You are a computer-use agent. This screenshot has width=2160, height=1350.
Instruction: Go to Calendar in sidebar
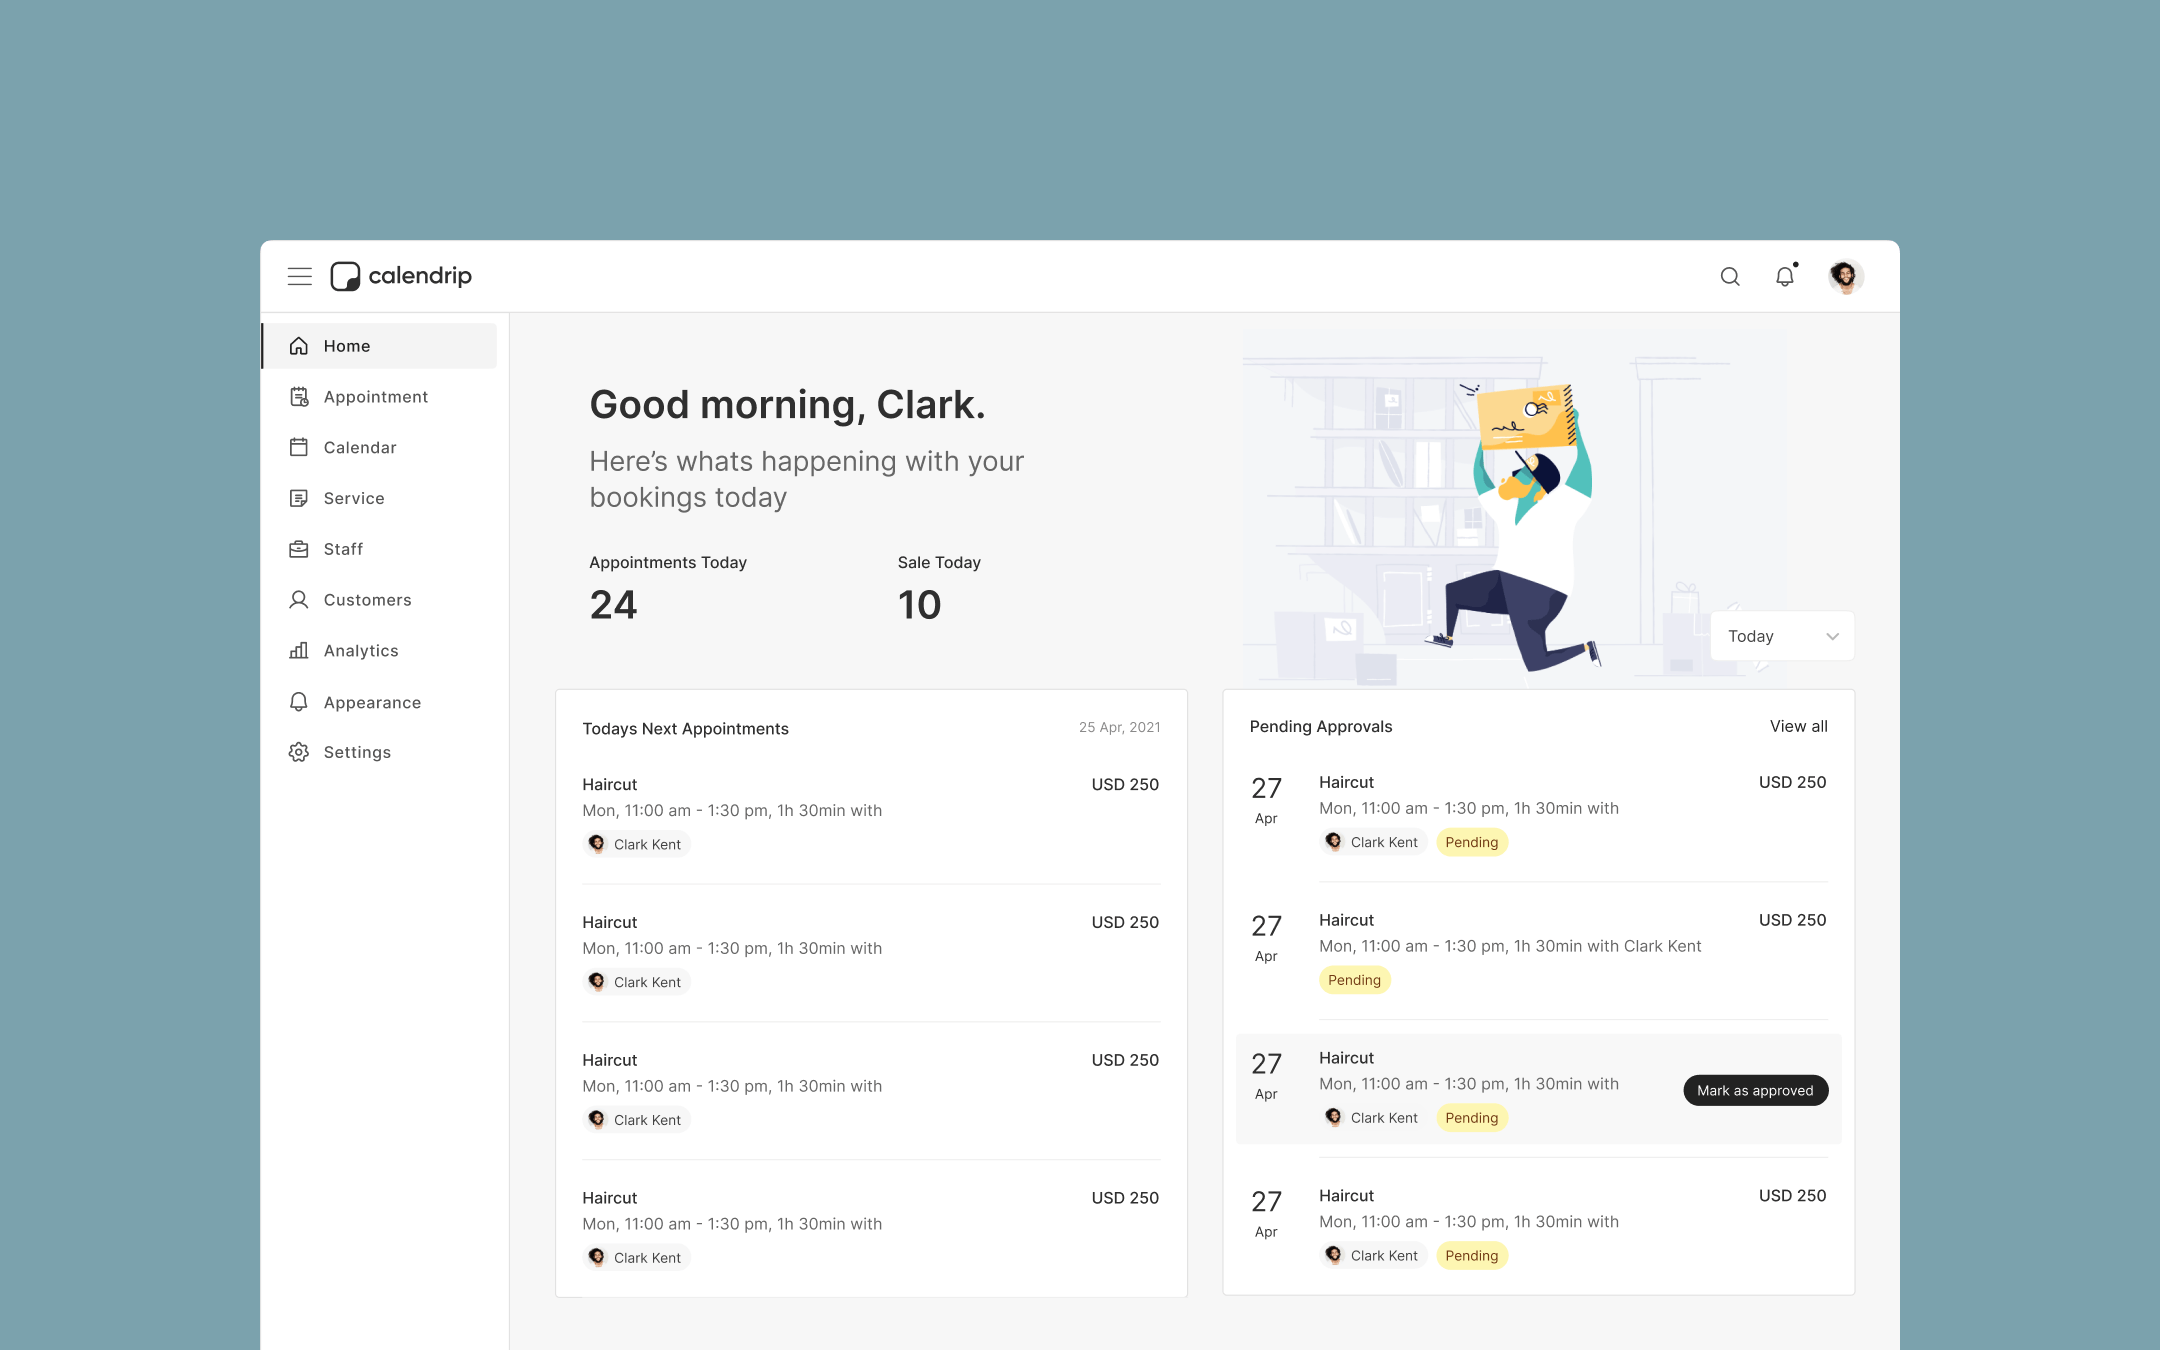coord(360,447)
